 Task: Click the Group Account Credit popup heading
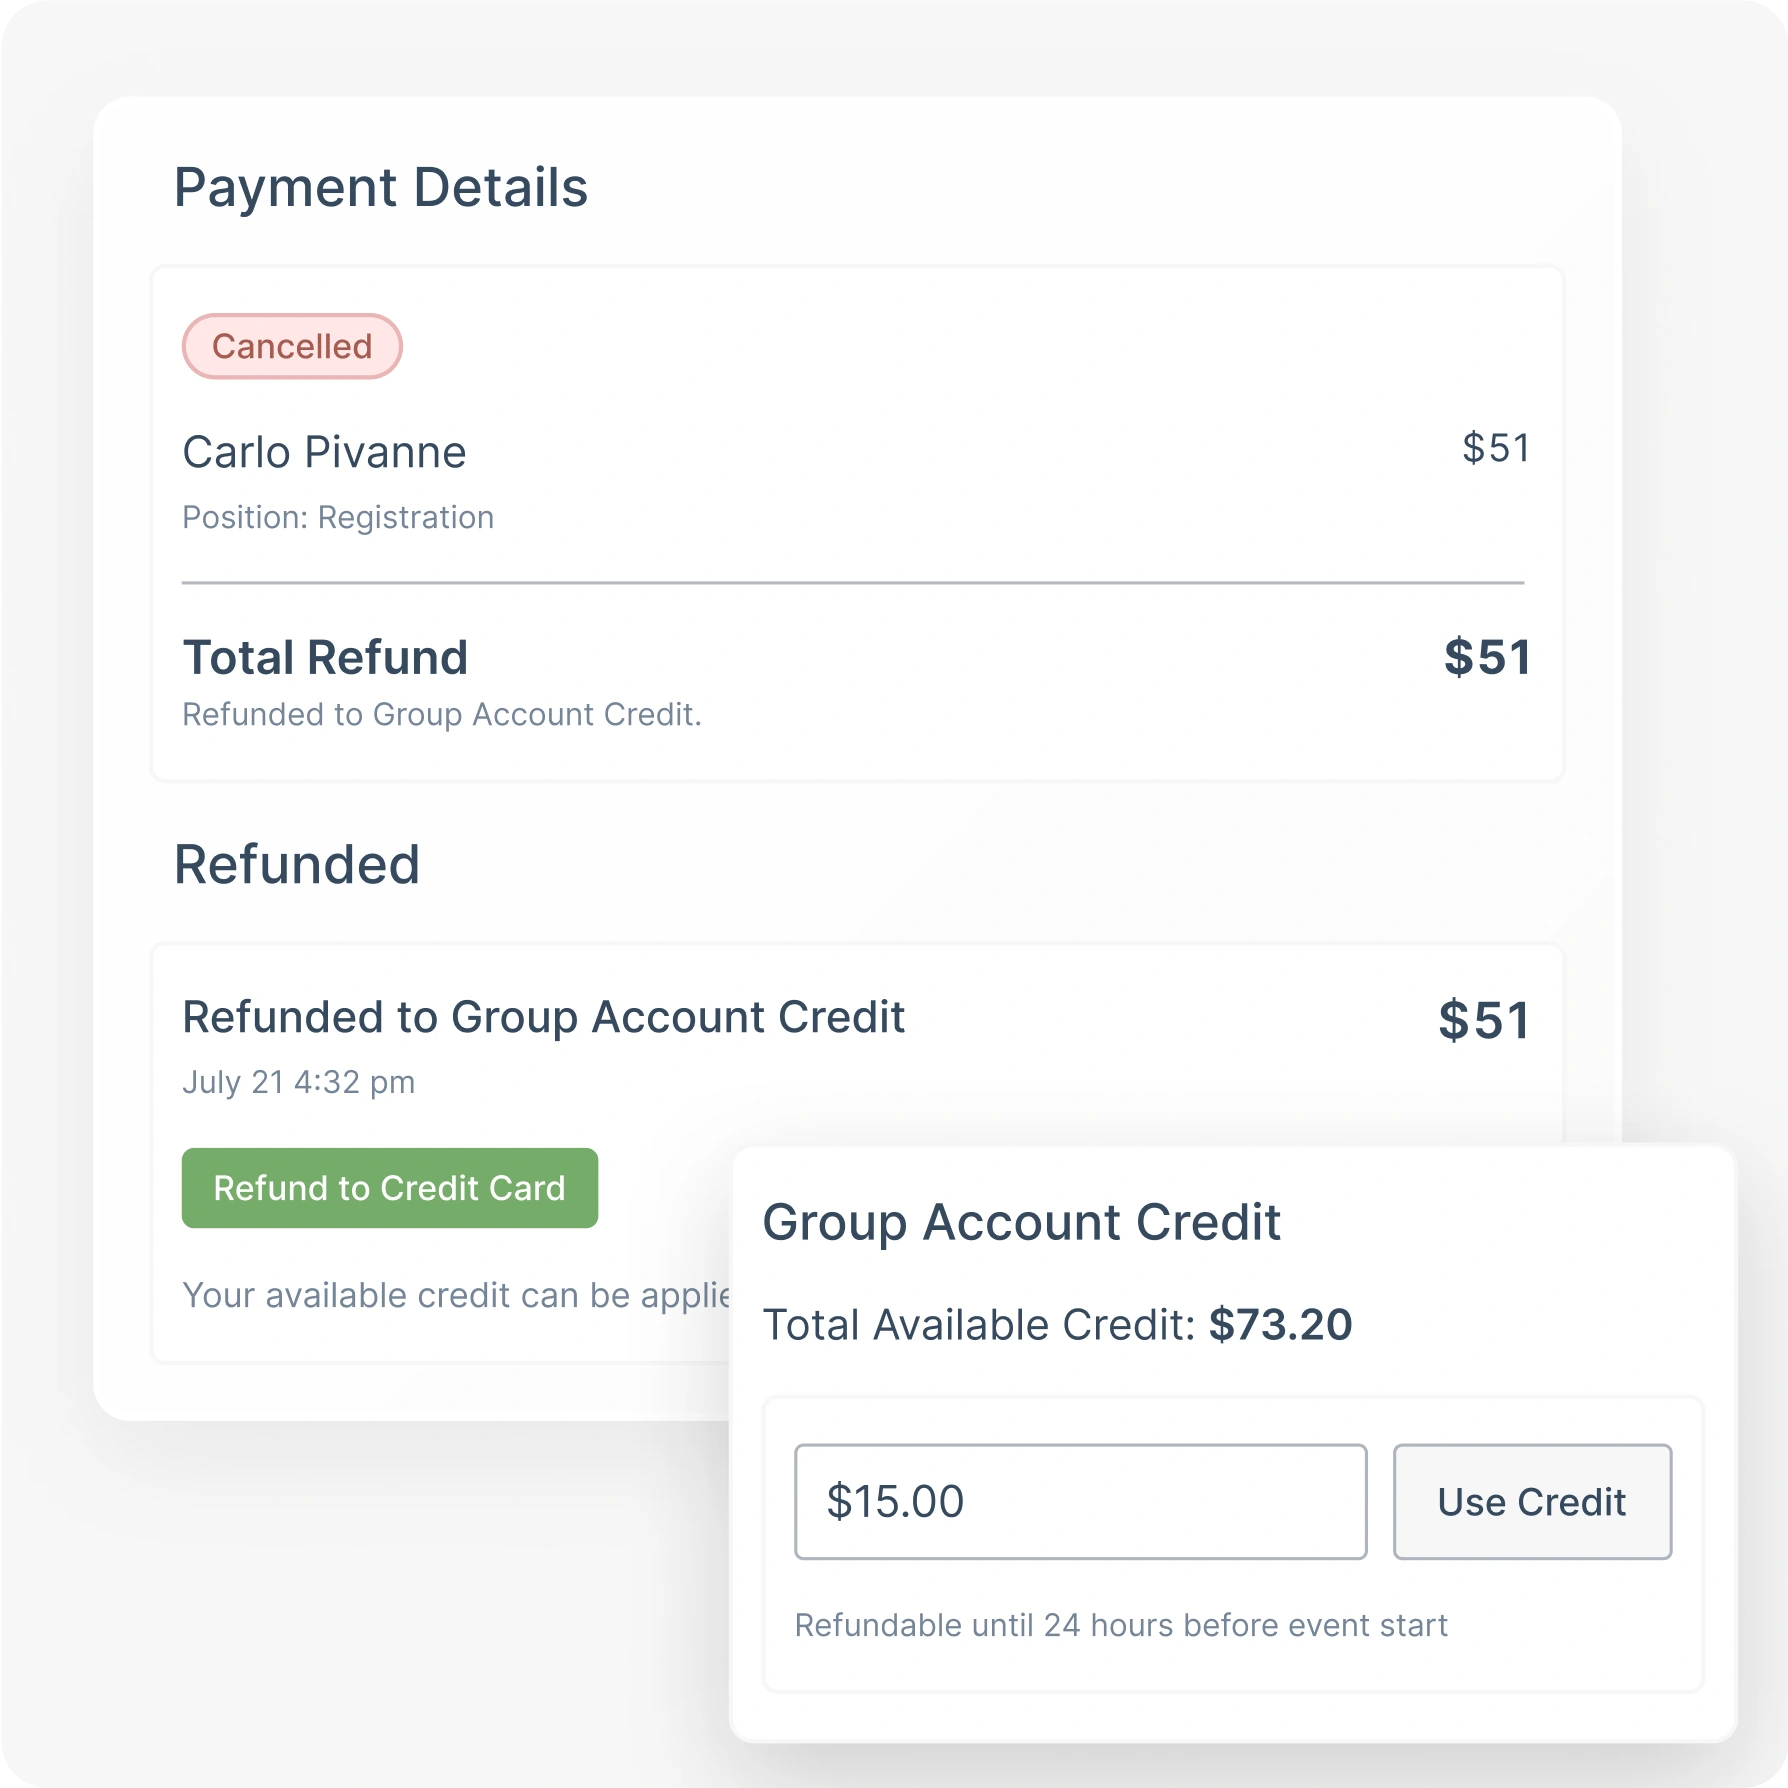(x=1021, y=1223)
